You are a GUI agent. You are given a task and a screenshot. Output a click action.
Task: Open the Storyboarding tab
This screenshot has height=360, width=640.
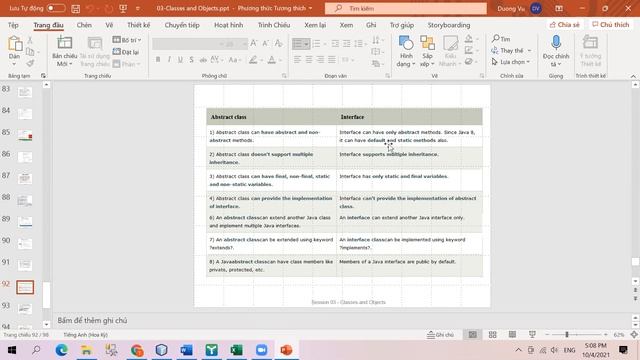(449, 25)
